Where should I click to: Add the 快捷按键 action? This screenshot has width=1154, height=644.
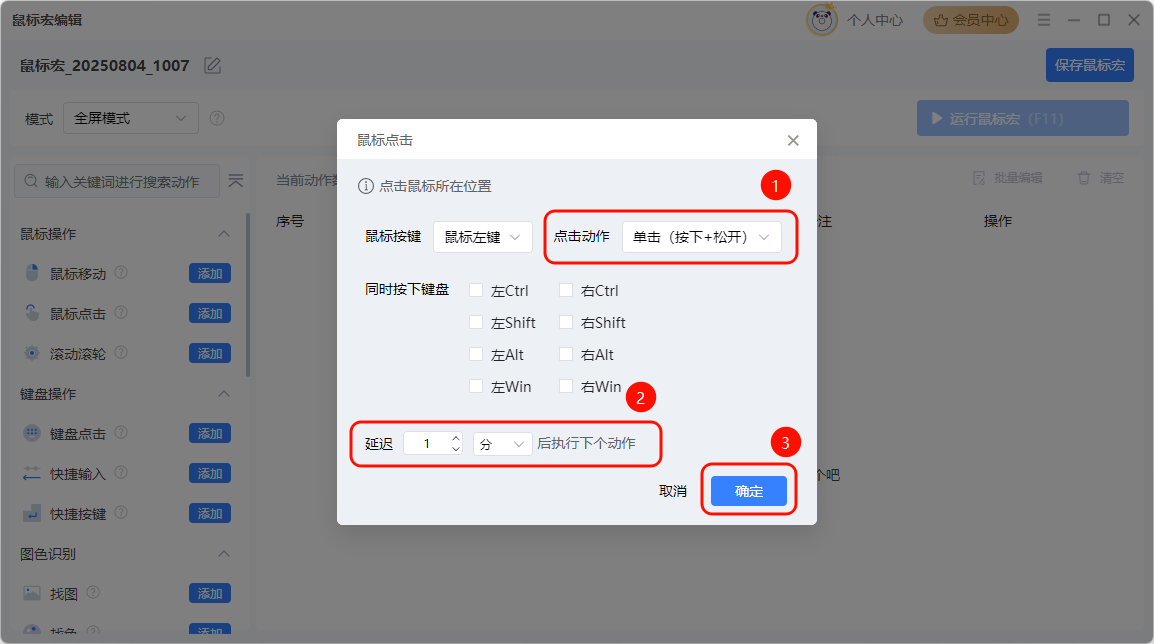tap(210, 513)
